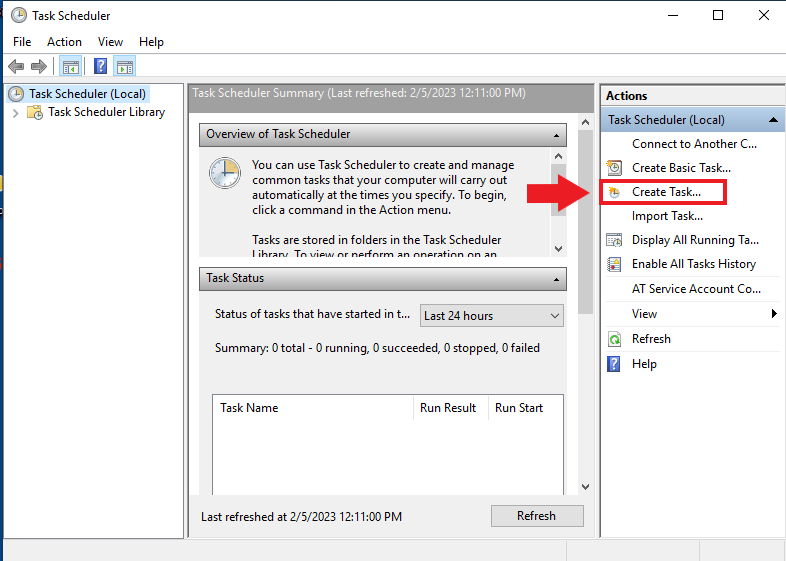Click the Refresh icon in Actions

pyautogui.click(x=614, y=339)
